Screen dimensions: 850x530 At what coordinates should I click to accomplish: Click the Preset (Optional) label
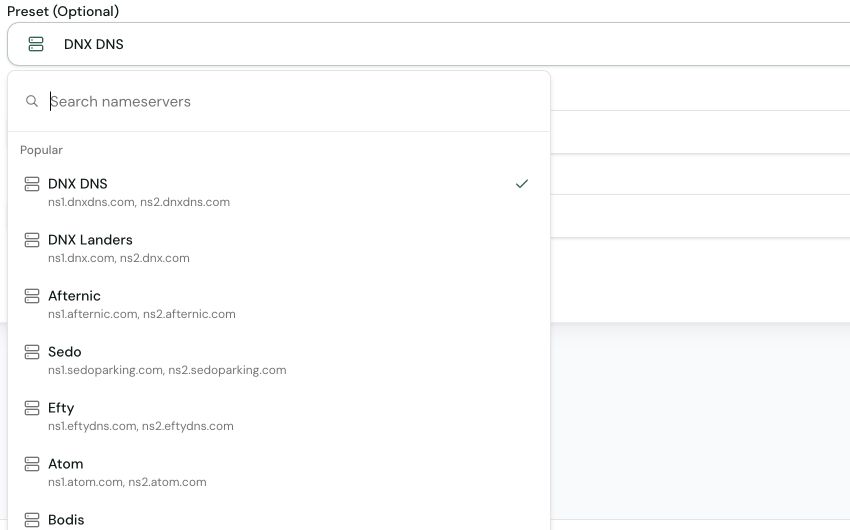(63, 11)
